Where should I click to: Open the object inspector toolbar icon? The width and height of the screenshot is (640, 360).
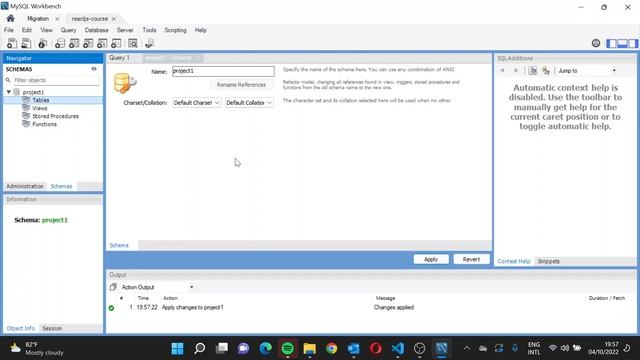pos(42,43)
